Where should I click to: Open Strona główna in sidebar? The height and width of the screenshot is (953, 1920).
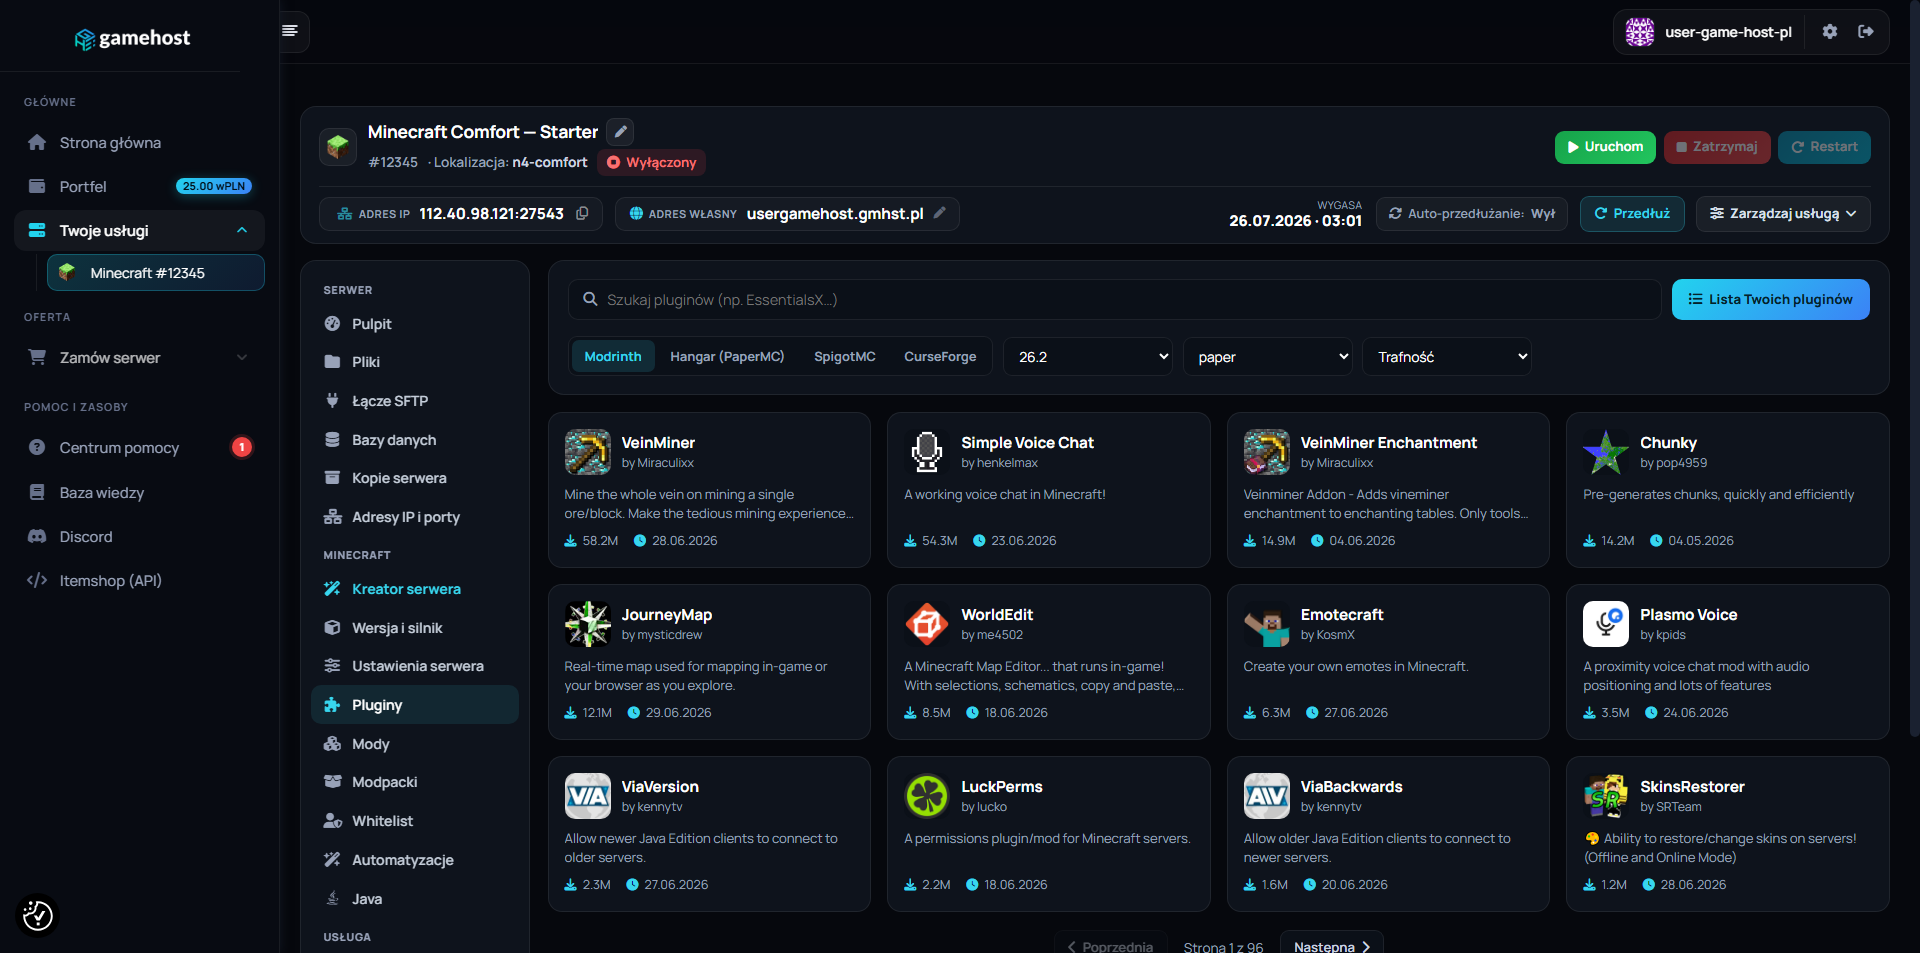pyautogui.click(x=140, y=143)
